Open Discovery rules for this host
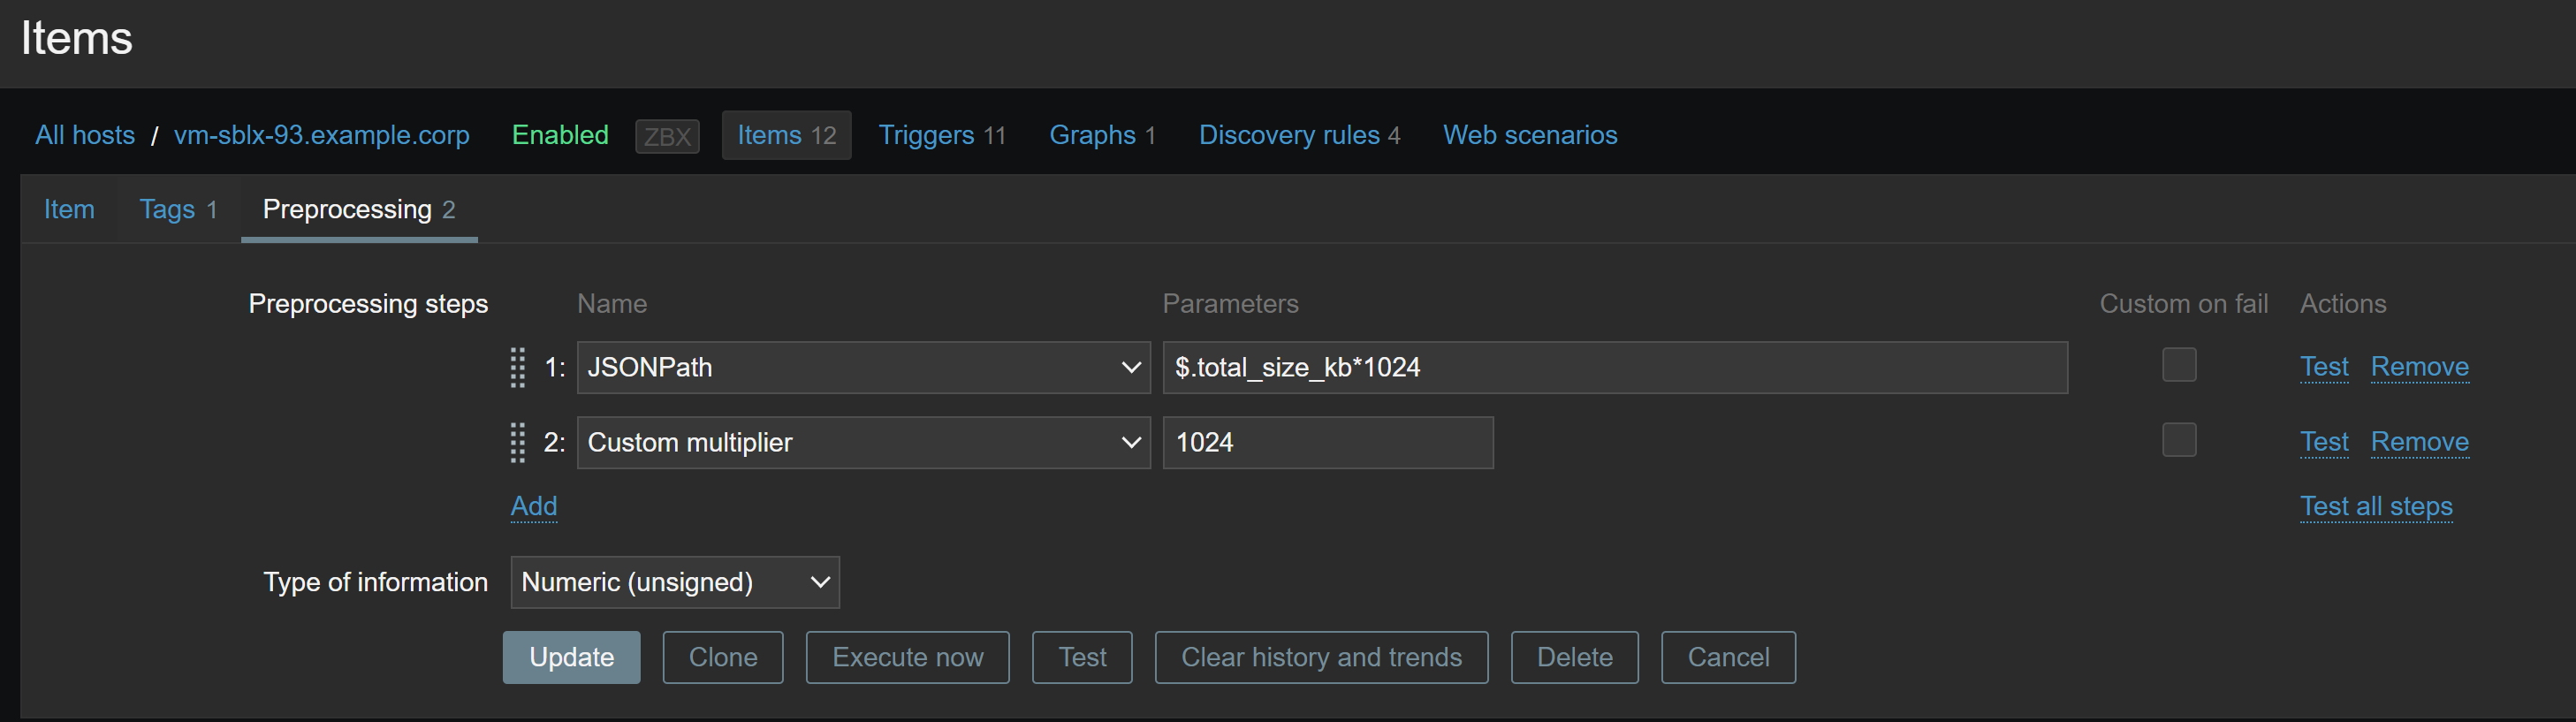The width and height of the screenshot is (2576, 722). pyautogui.click(x=1298, y=135)
